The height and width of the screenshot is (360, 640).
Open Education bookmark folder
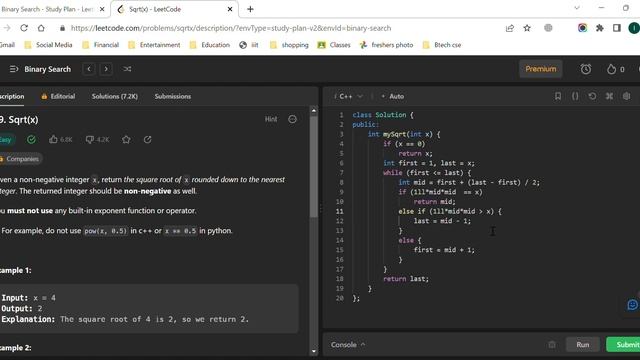pyautogui.click(x=210, y=45)
